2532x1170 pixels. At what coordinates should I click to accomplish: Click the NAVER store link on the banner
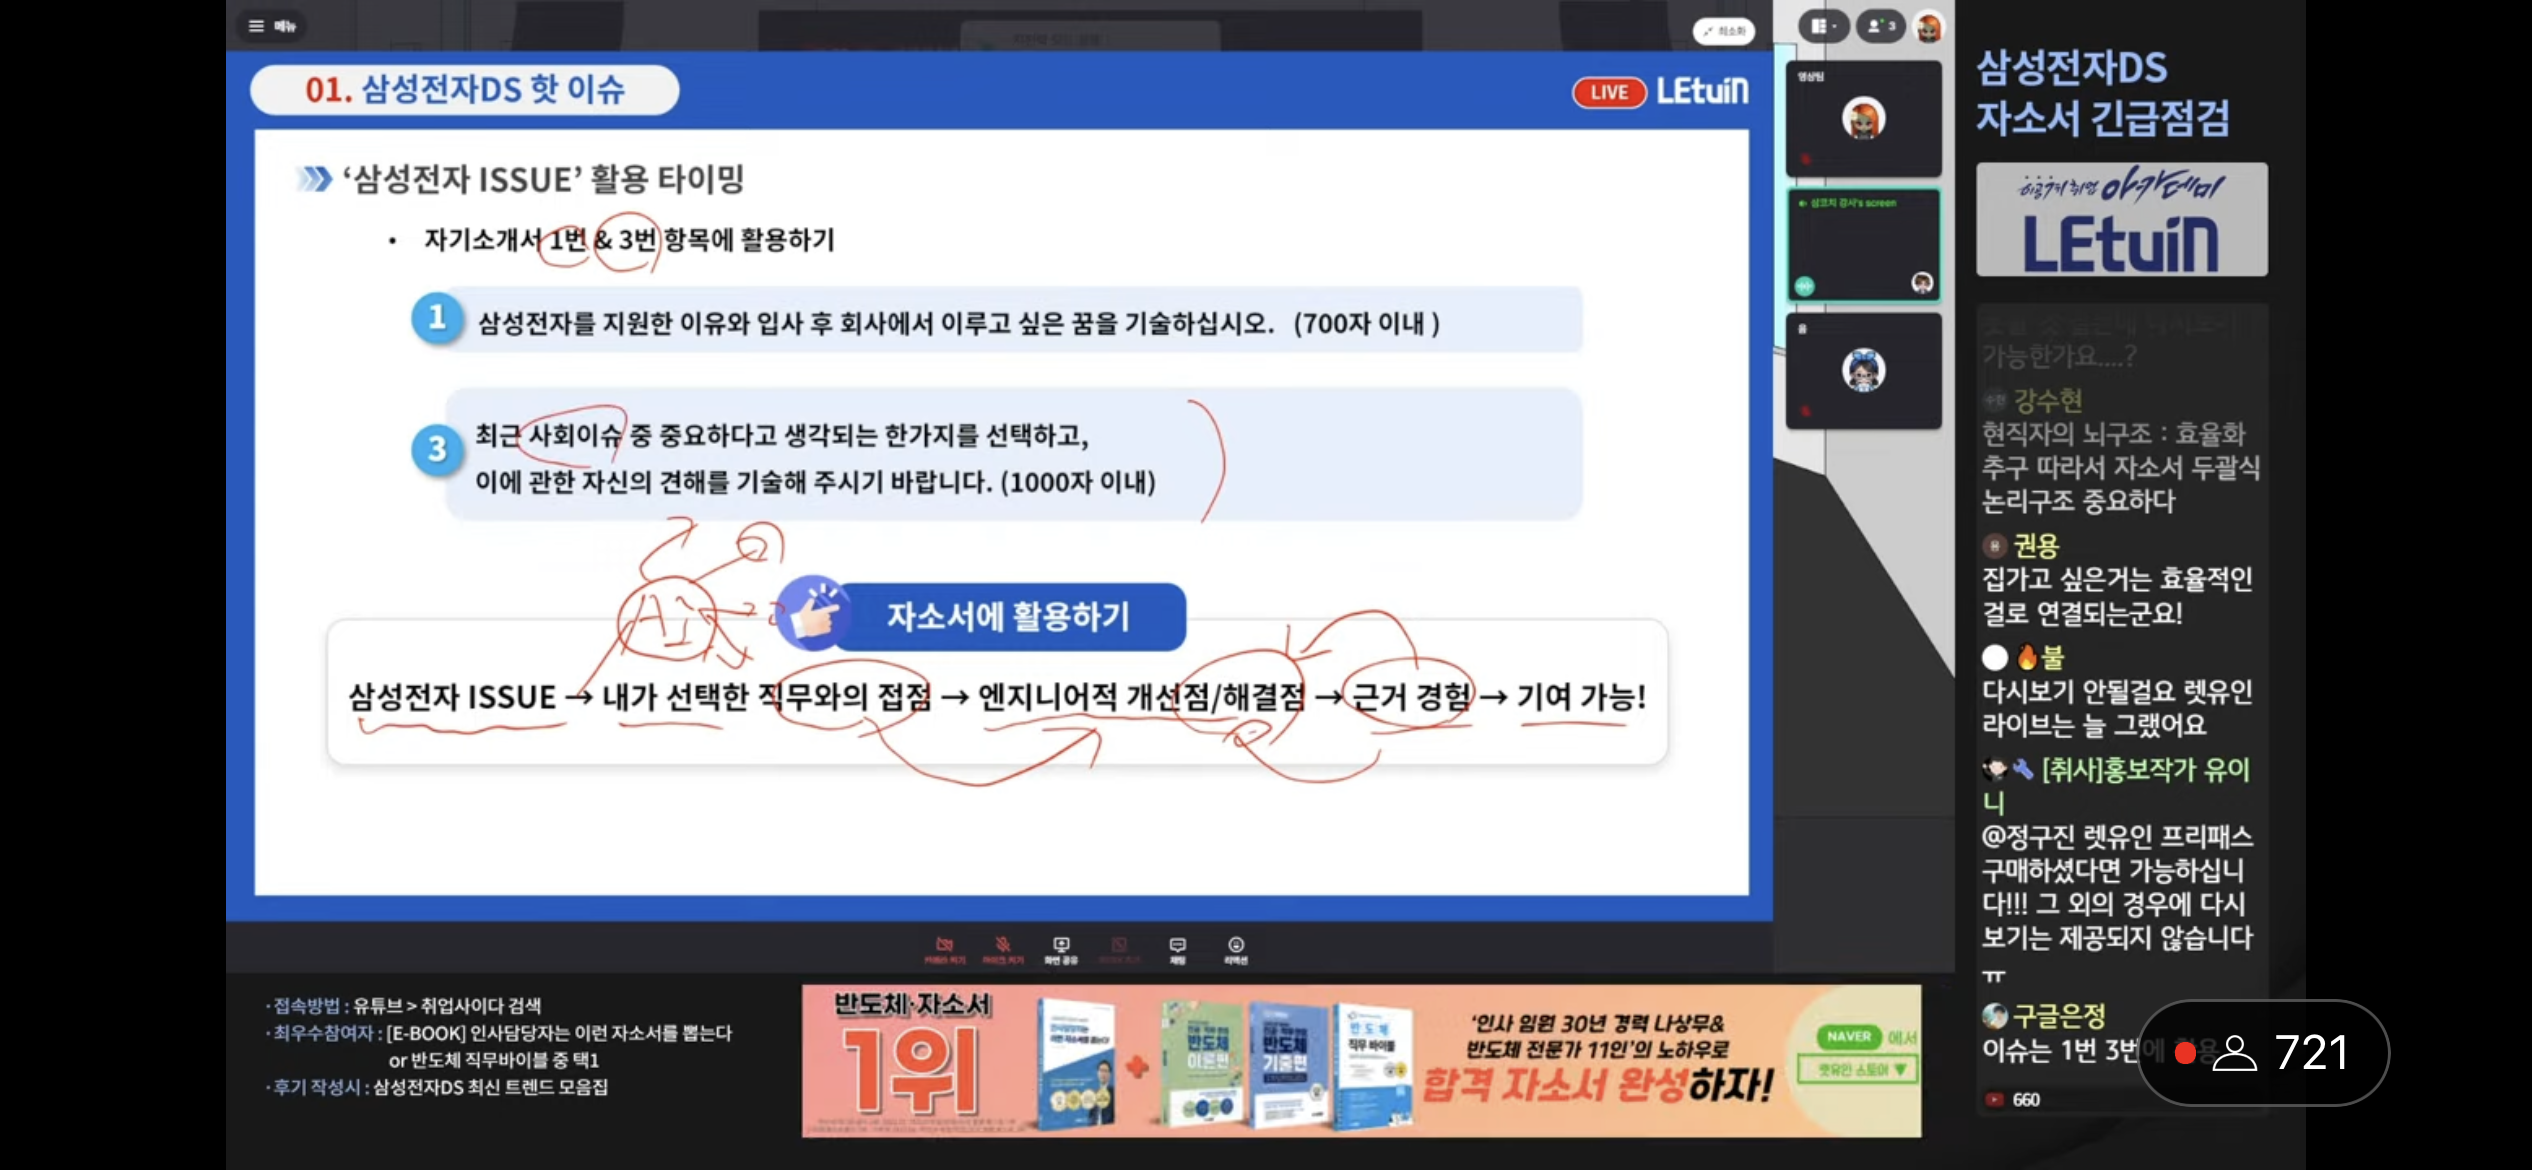click(1849, 1037)
